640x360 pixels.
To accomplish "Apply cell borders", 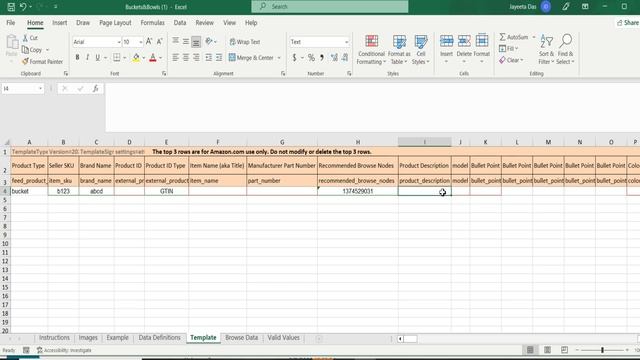I will coord(117,58).
